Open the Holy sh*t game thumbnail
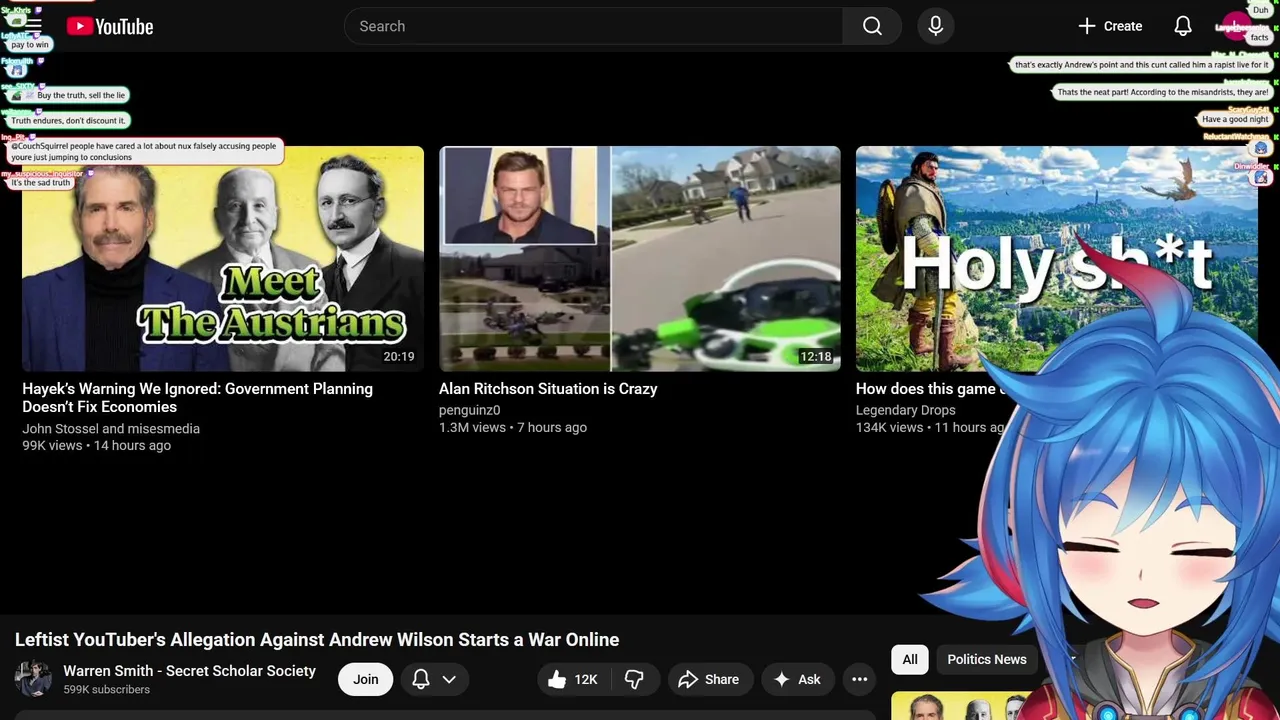The height and width of the screenshot is (720, 1280). tap(1057, 259)
